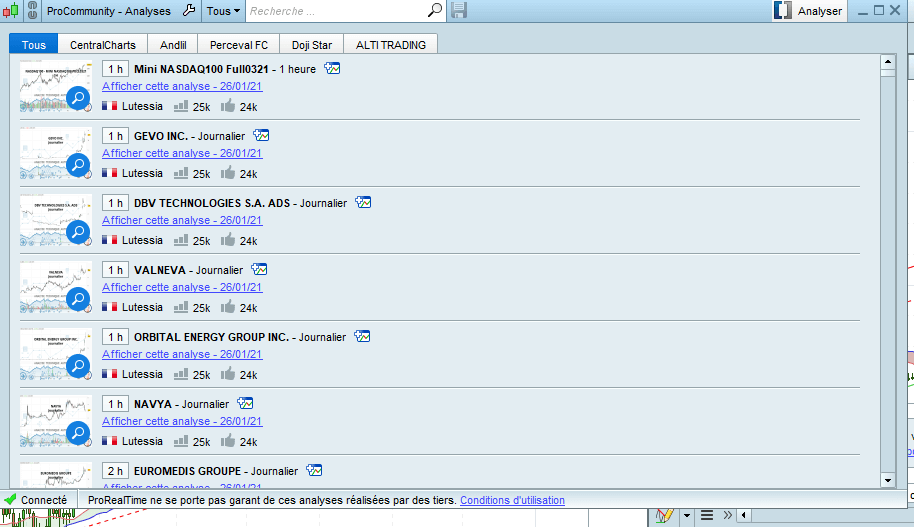Click the analysis list scroll down arrow
The image size is (914, 528).
pyautogui.click(x=888, y=481)
